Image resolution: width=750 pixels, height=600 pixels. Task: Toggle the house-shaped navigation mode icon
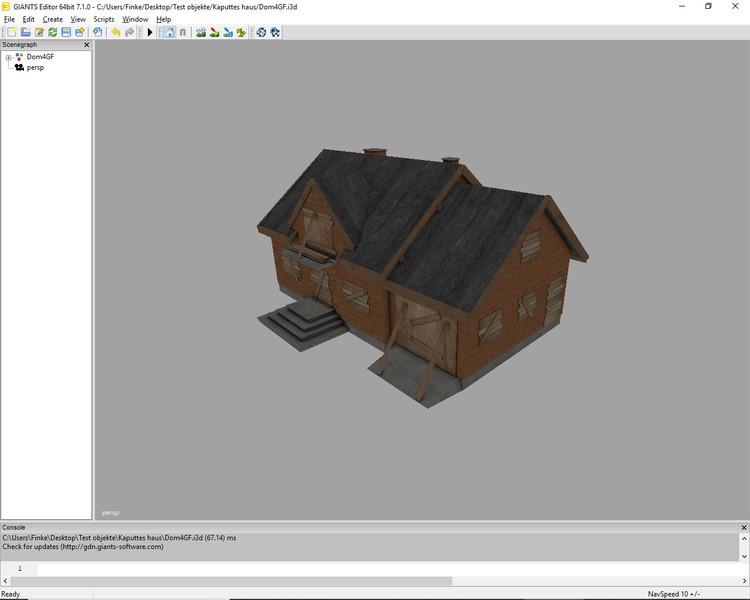click(169, 33)
